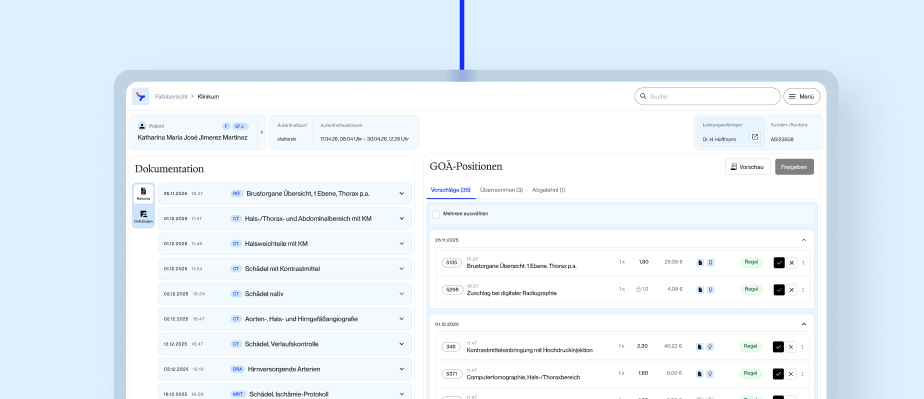Show lightbulb hint for position 5298

711,289
